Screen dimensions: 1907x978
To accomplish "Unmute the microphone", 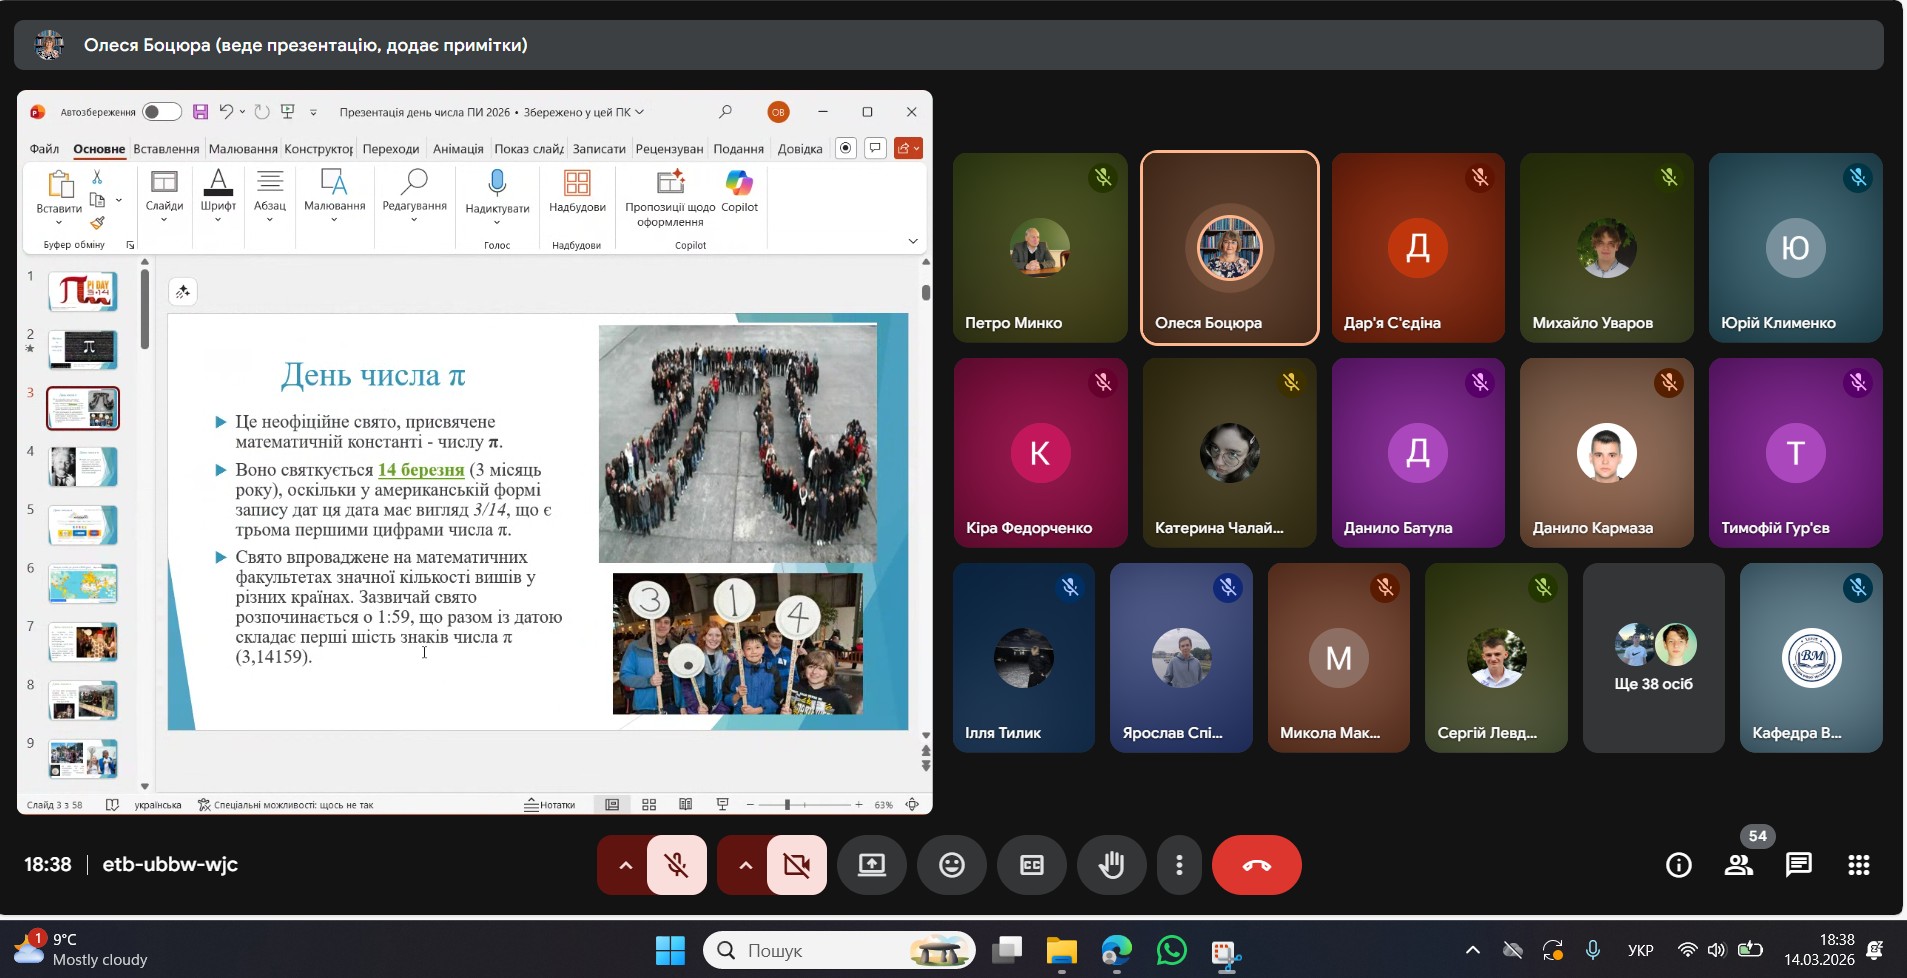I will click(x=677, y=865).
